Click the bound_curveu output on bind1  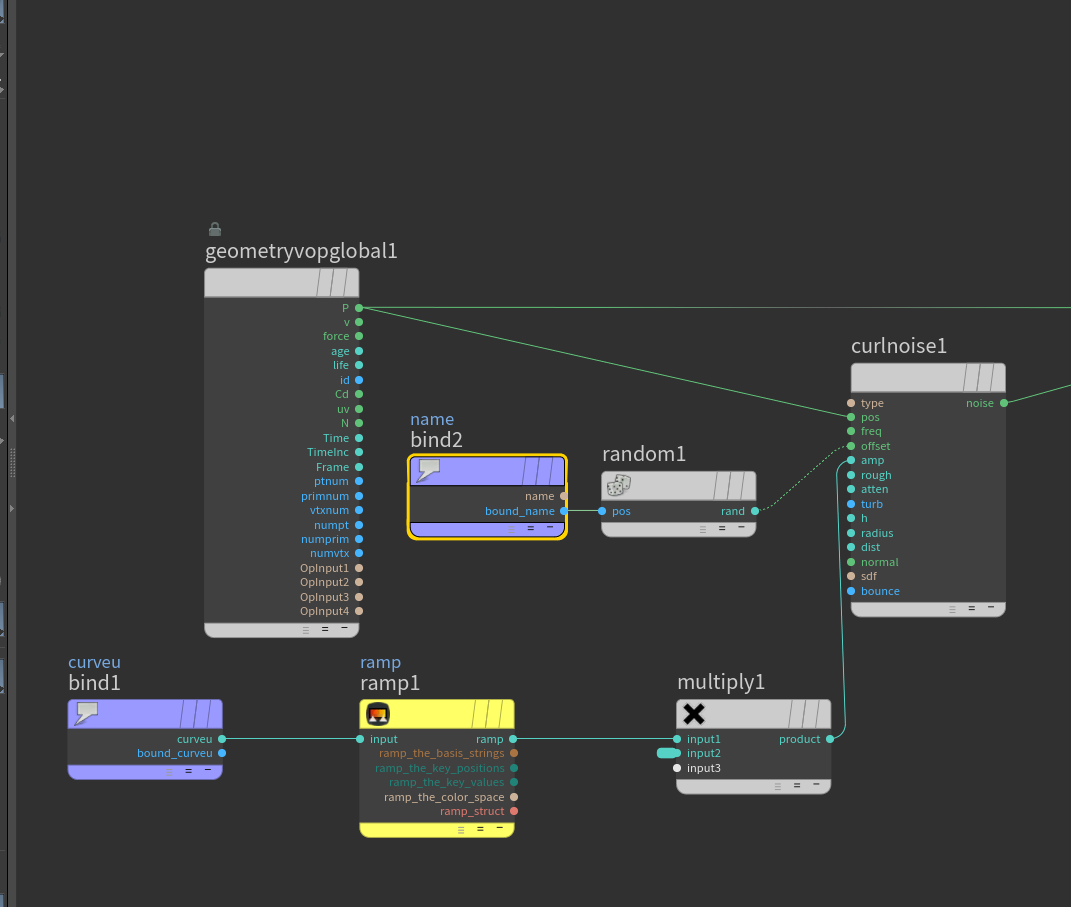click(x=222, y=753)
